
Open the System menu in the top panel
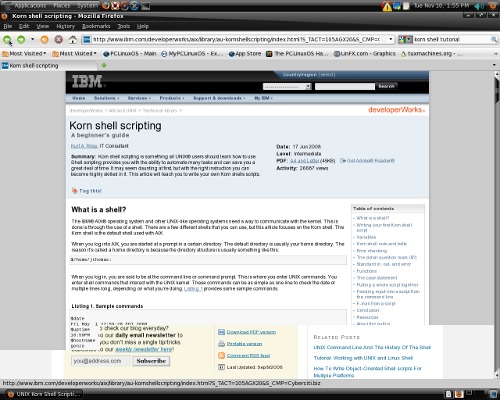coord(87,6)
